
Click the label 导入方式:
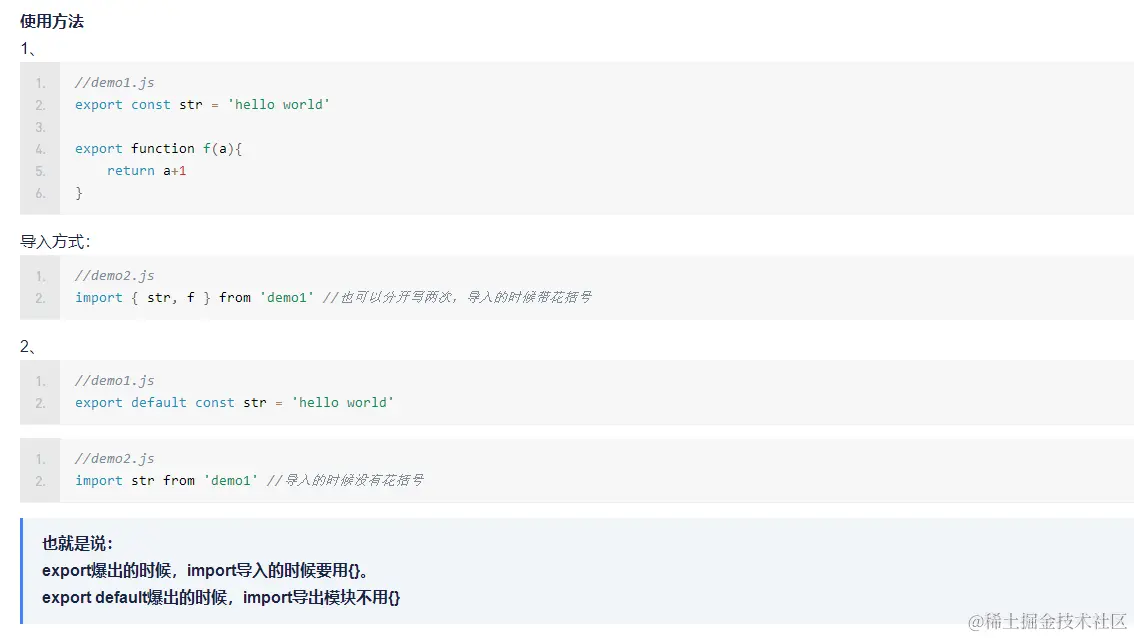click(55, 242)
